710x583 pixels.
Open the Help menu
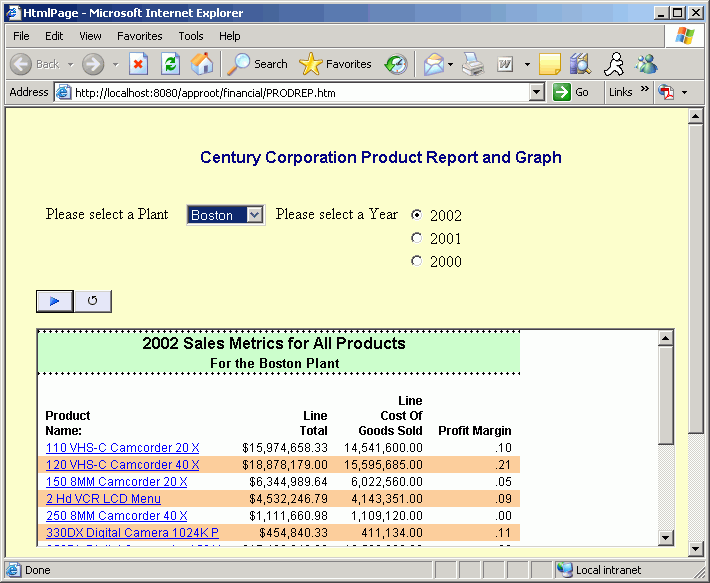click(x=230, y=36)
